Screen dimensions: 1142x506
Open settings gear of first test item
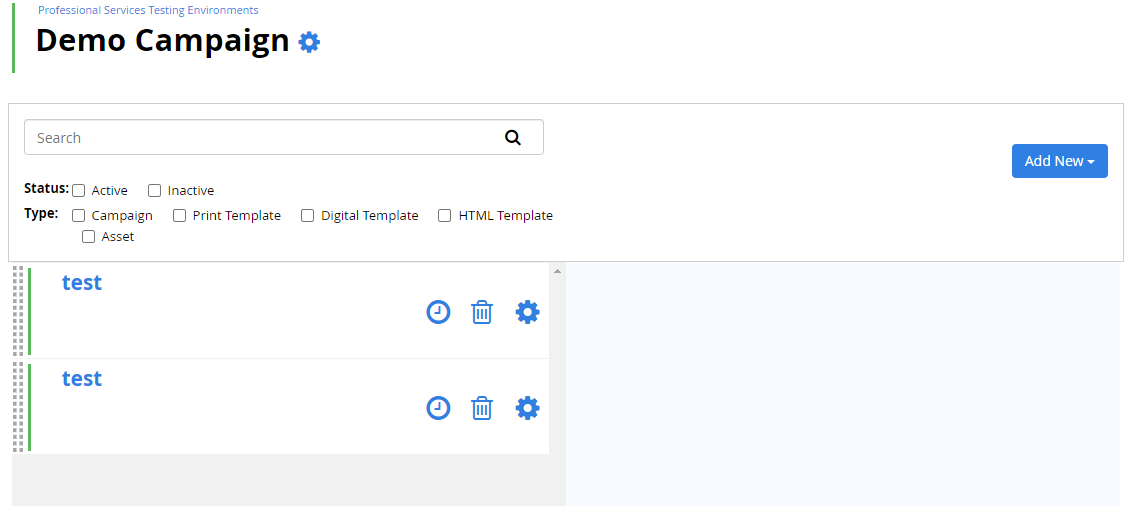coord(527,312)
